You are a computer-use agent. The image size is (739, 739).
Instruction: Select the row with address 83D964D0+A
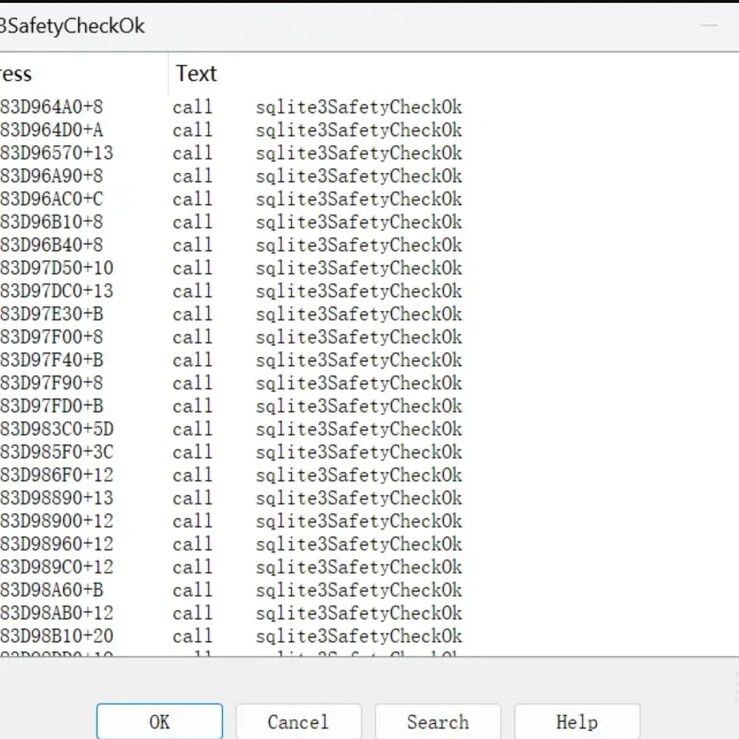[x=370, y=130]
